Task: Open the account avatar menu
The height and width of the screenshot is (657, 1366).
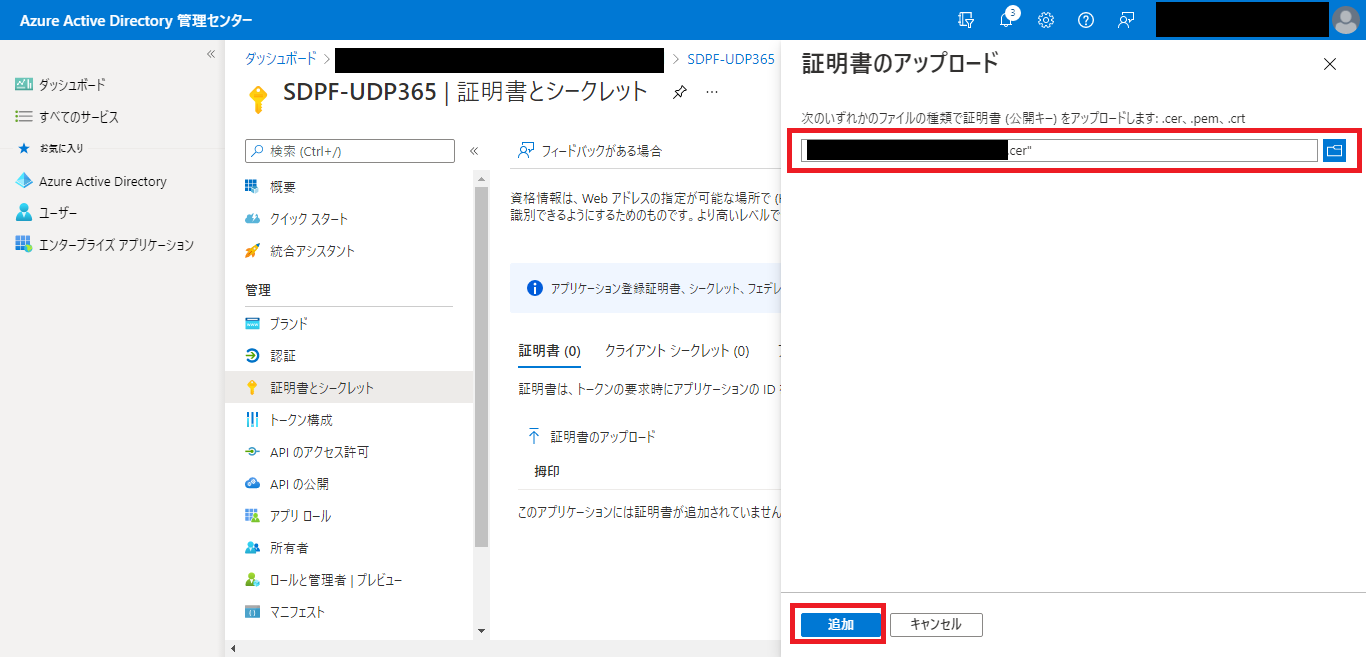Action: (x=1346, y=20)
